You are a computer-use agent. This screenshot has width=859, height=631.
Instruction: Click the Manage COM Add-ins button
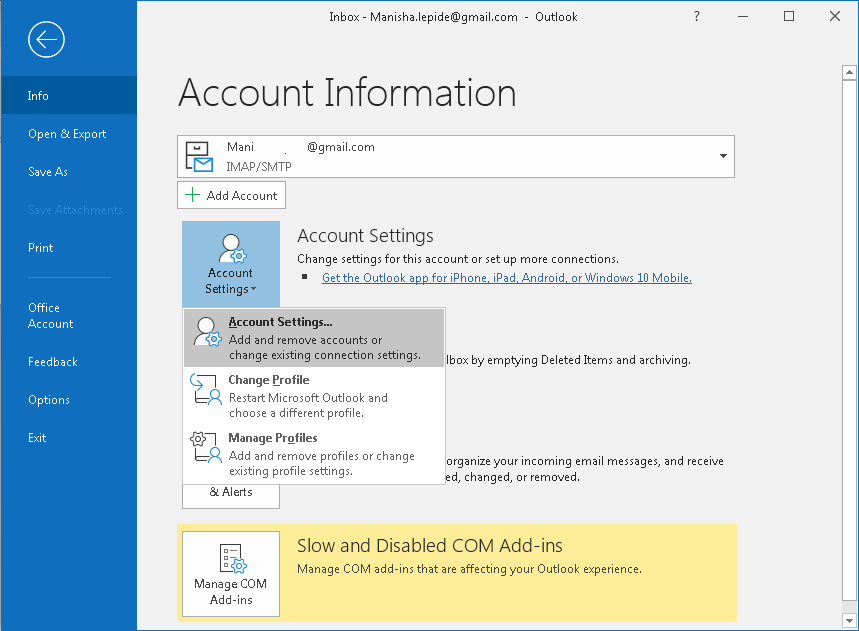pyautogui.click(x=231, y=574)
